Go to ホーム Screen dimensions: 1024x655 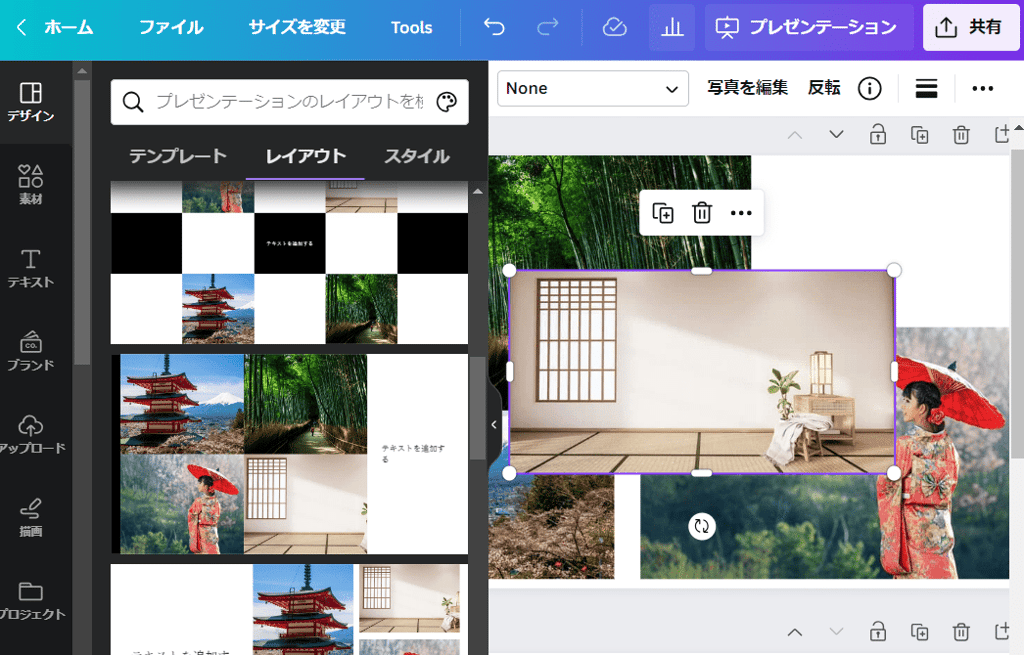click(x=69, y=27)
